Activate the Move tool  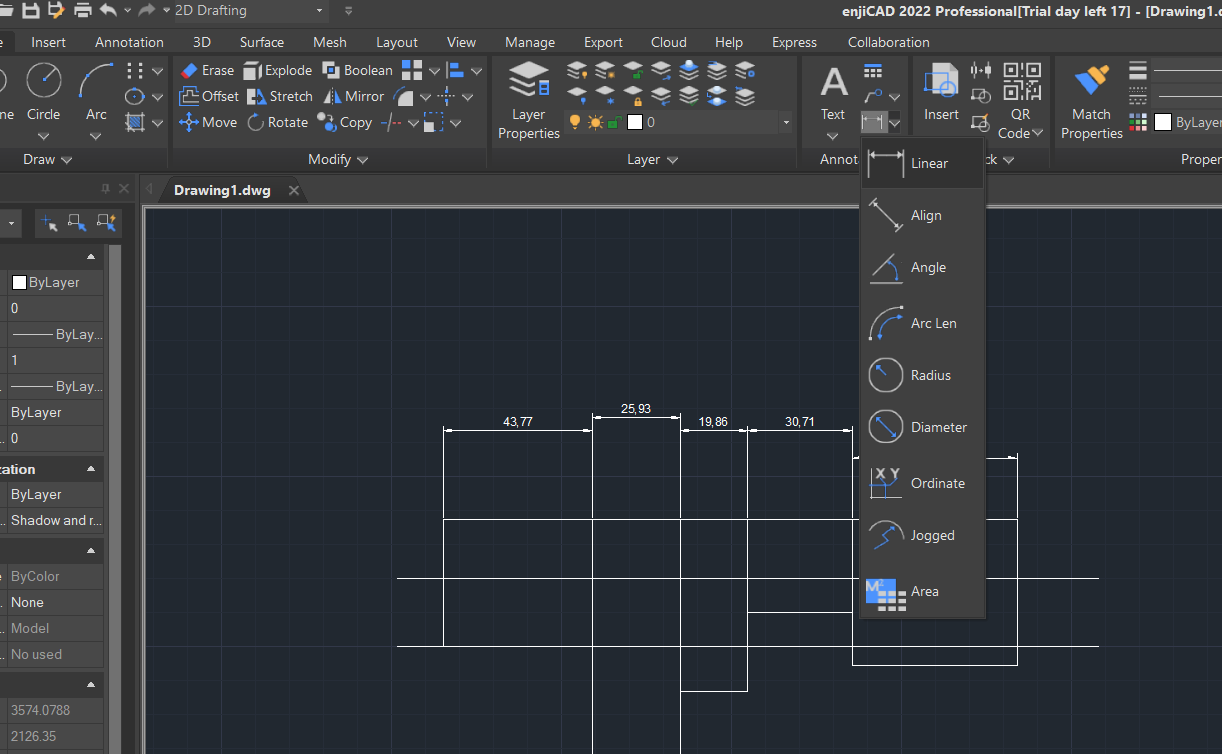click(208, 122)
